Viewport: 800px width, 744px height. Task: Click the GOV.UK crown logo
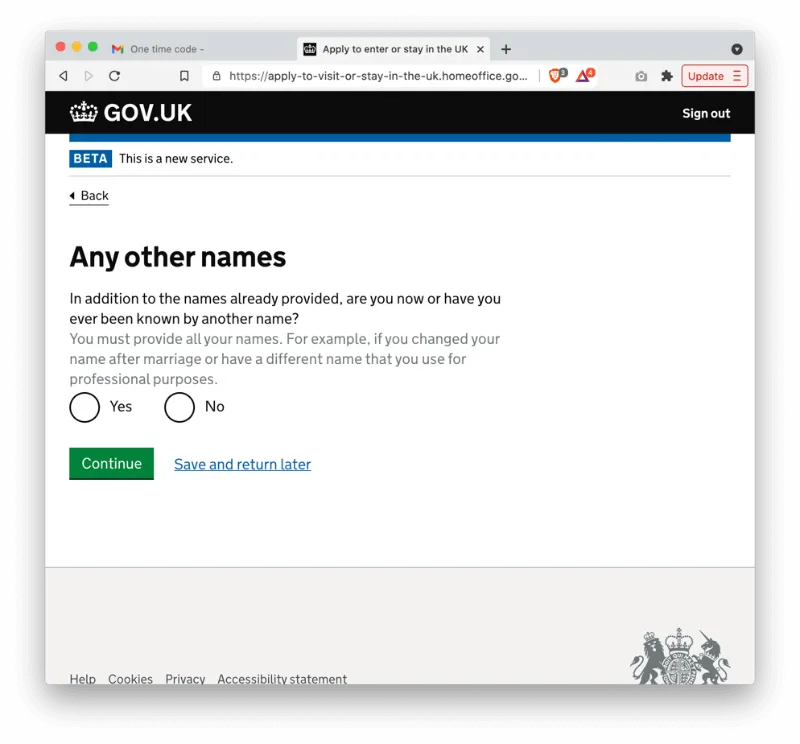tap(131, 112)
